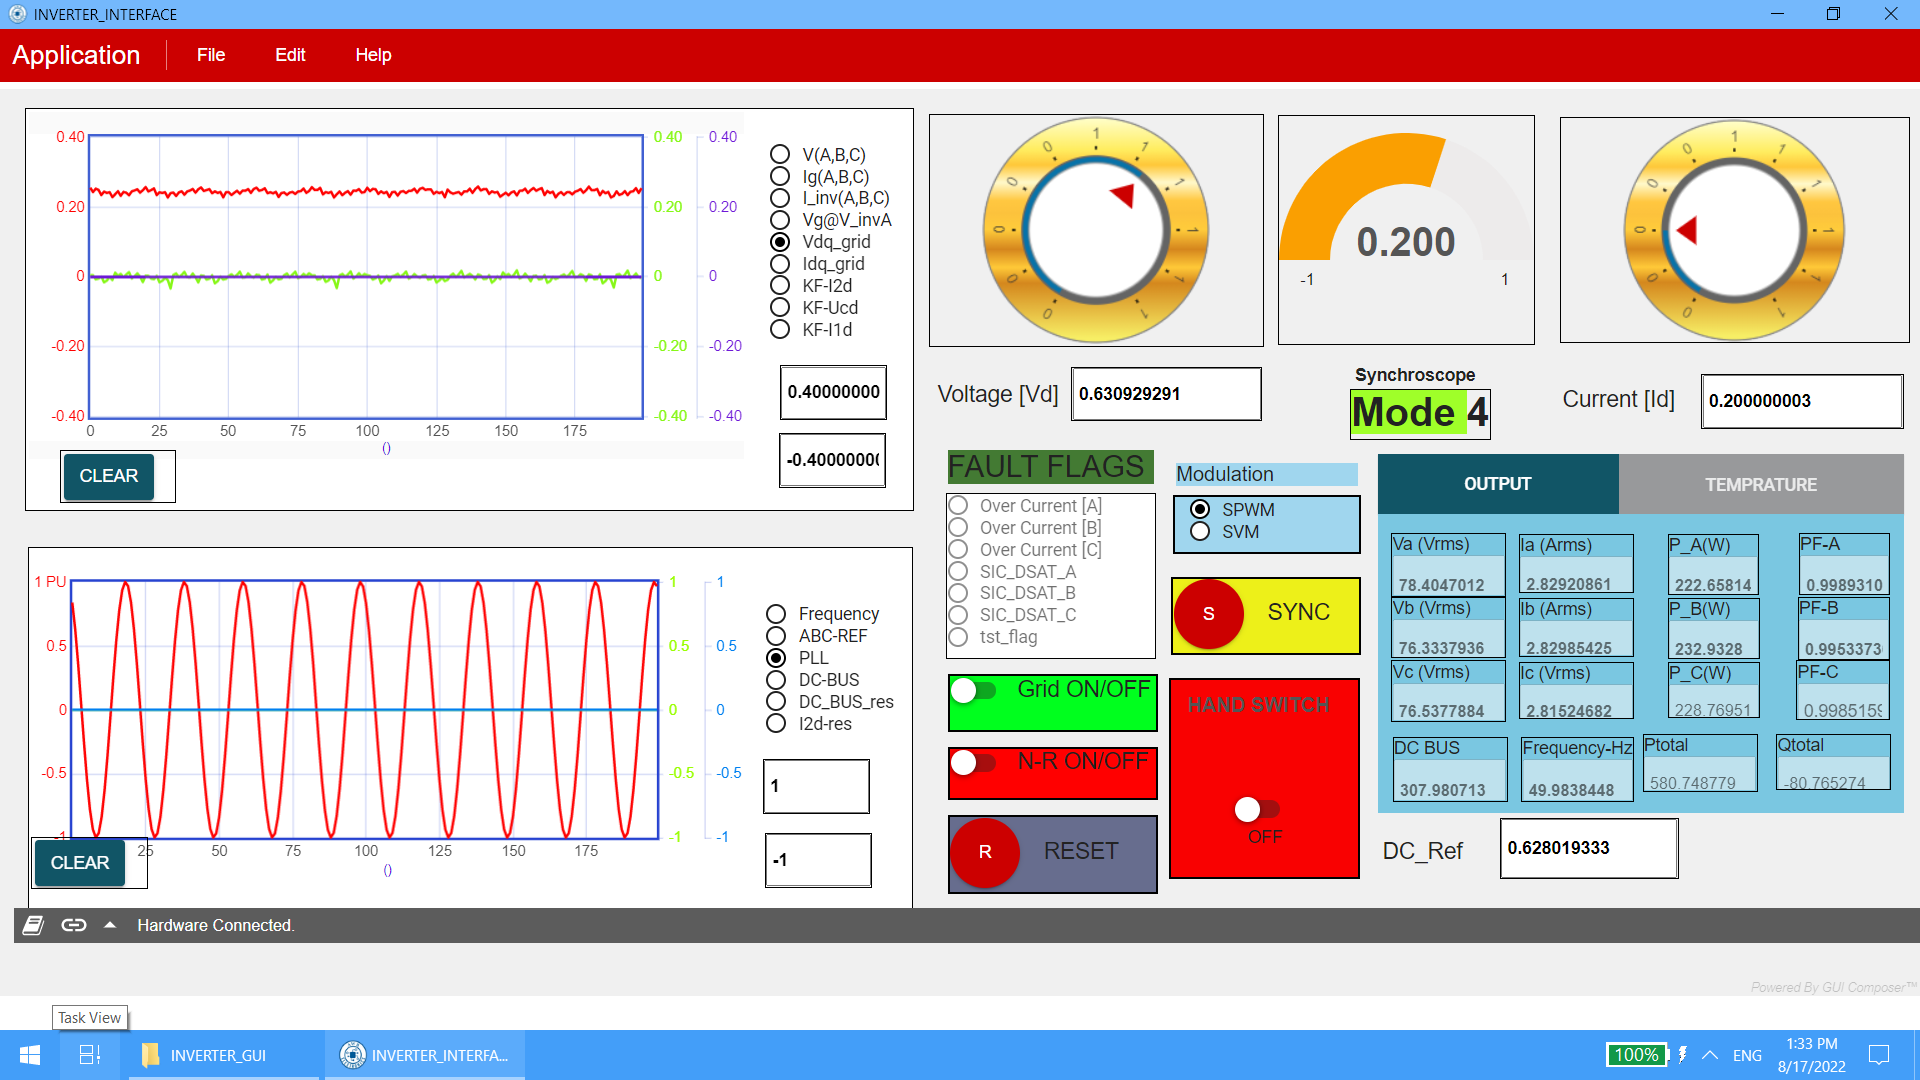Click CLEAR under the top graph
This screenshot has width=1920, height=1080.
108,476
